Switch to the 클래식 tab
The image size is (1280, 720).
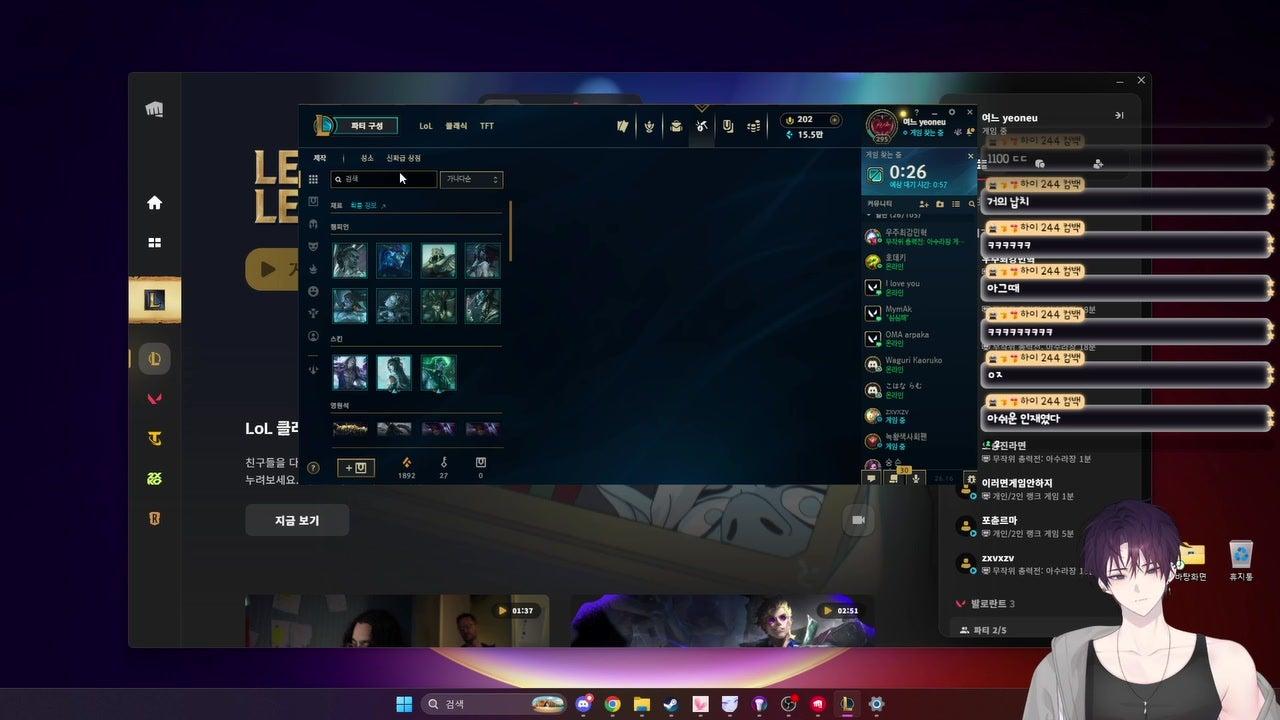click(456, 126)
